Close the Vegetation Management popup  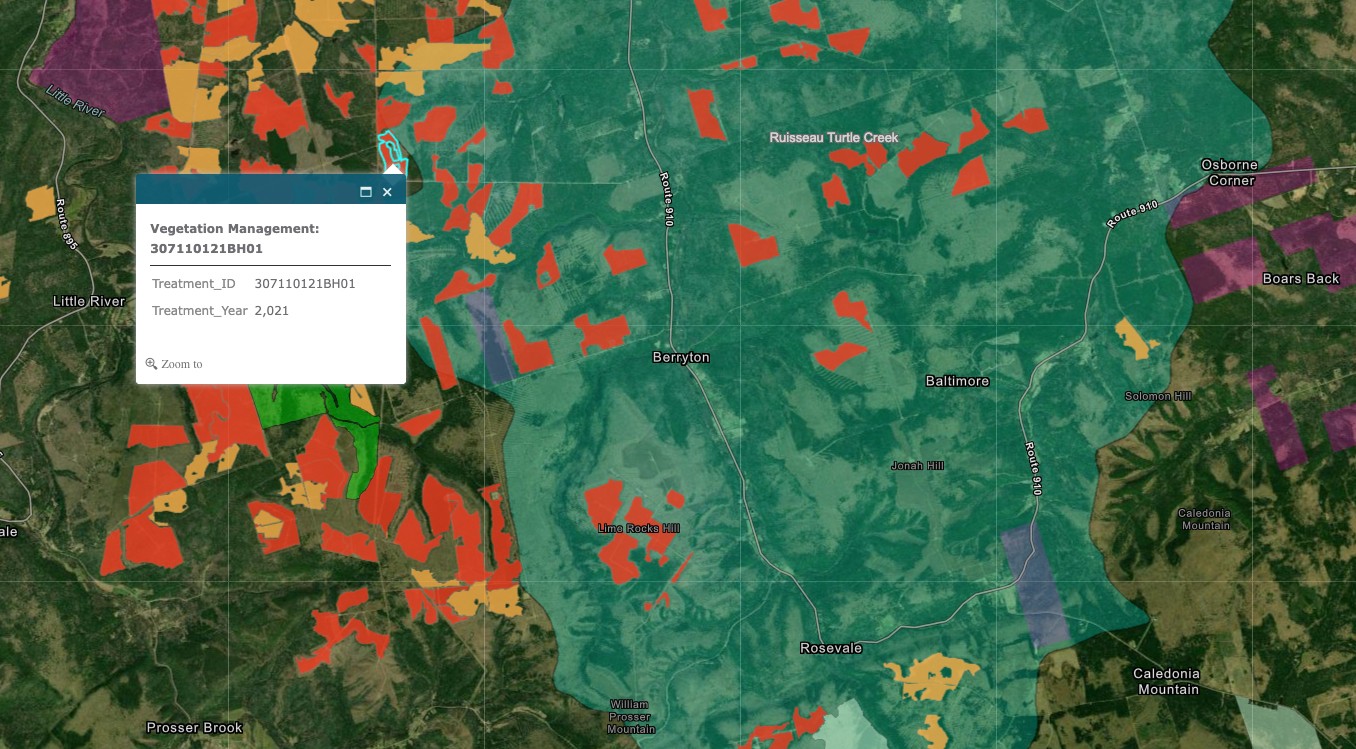click(387, 192)
